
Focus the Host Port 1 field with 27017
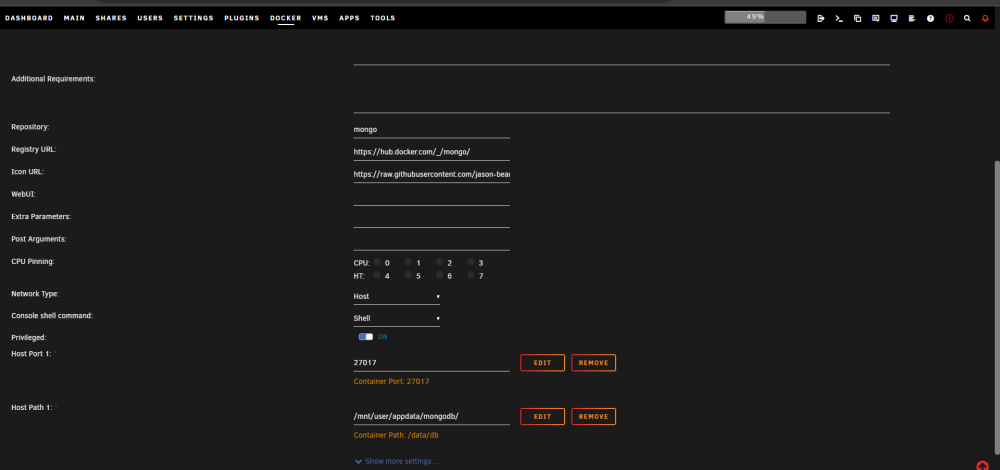click(x=432, y=363)
